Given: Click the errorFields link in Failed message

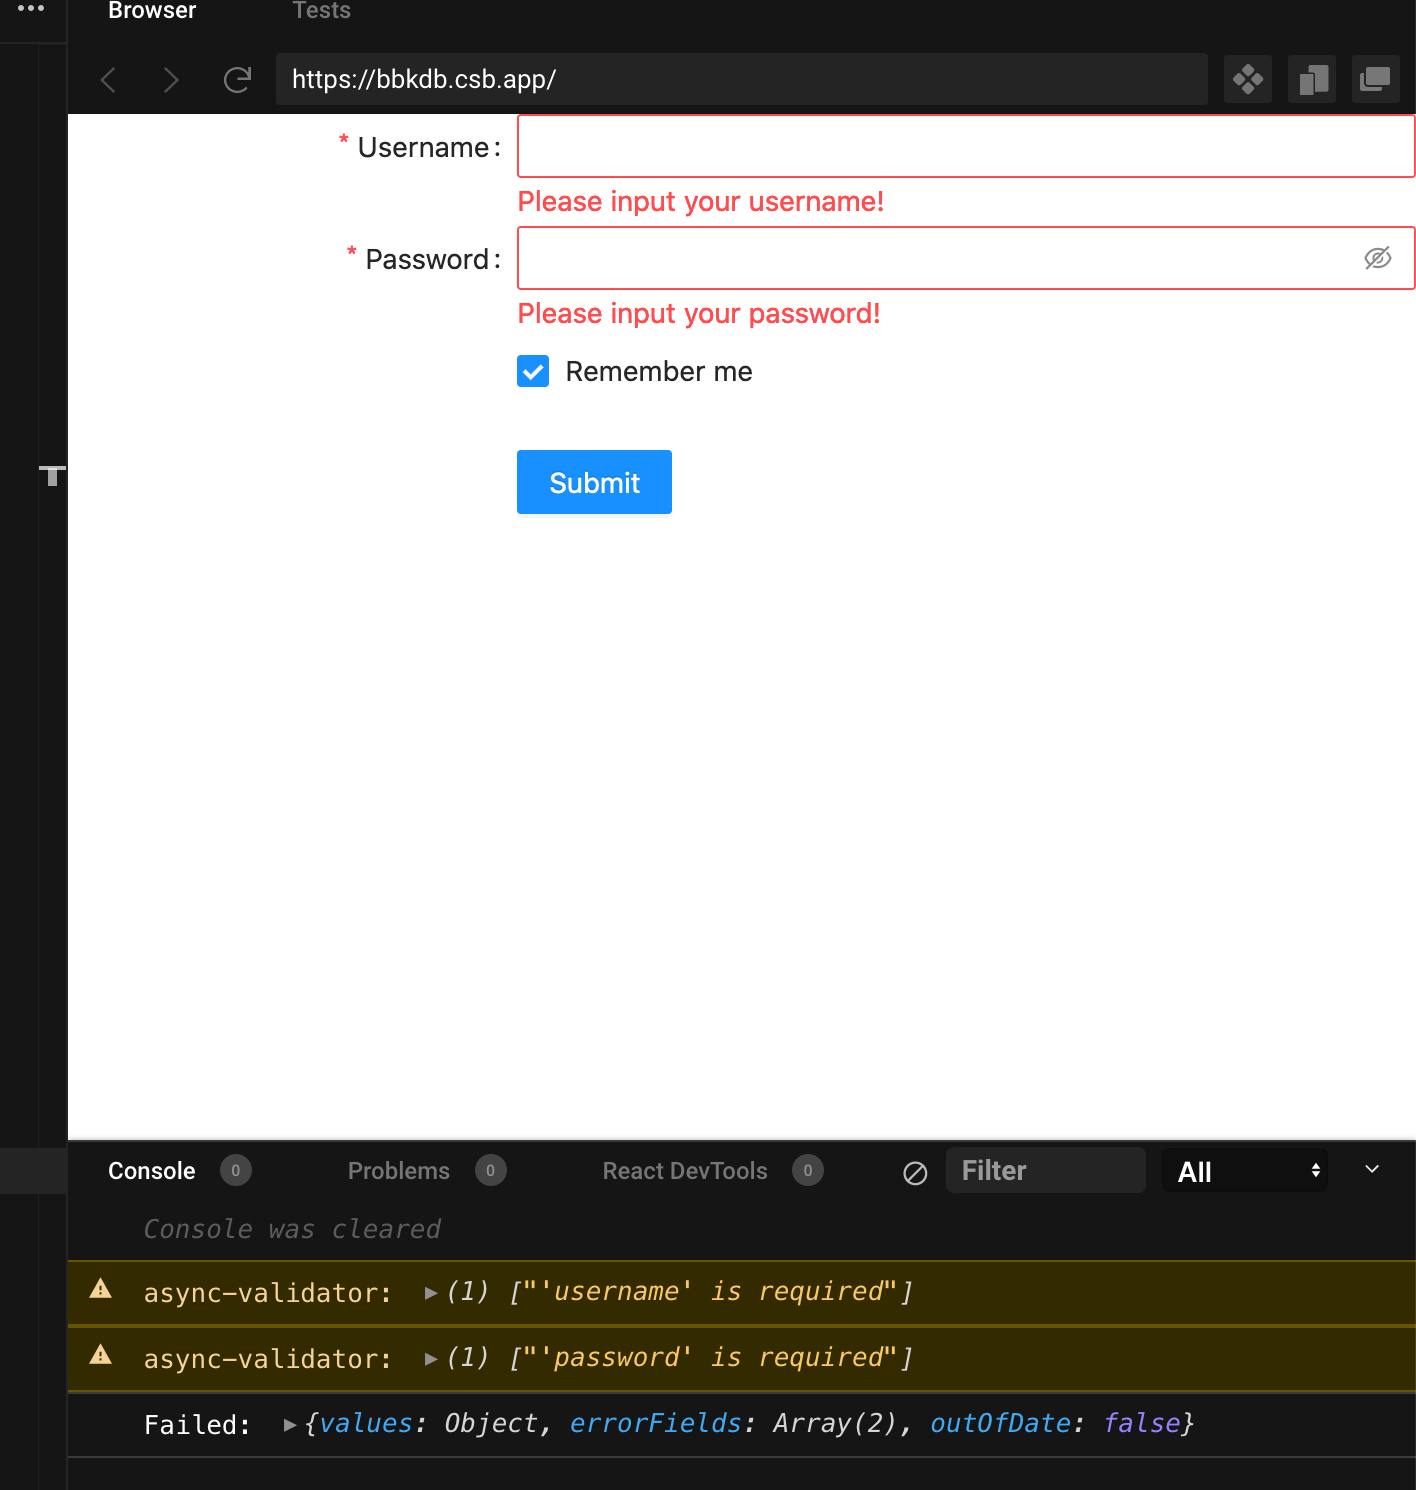Looking at the screenshot, I should pos(655,1423).
